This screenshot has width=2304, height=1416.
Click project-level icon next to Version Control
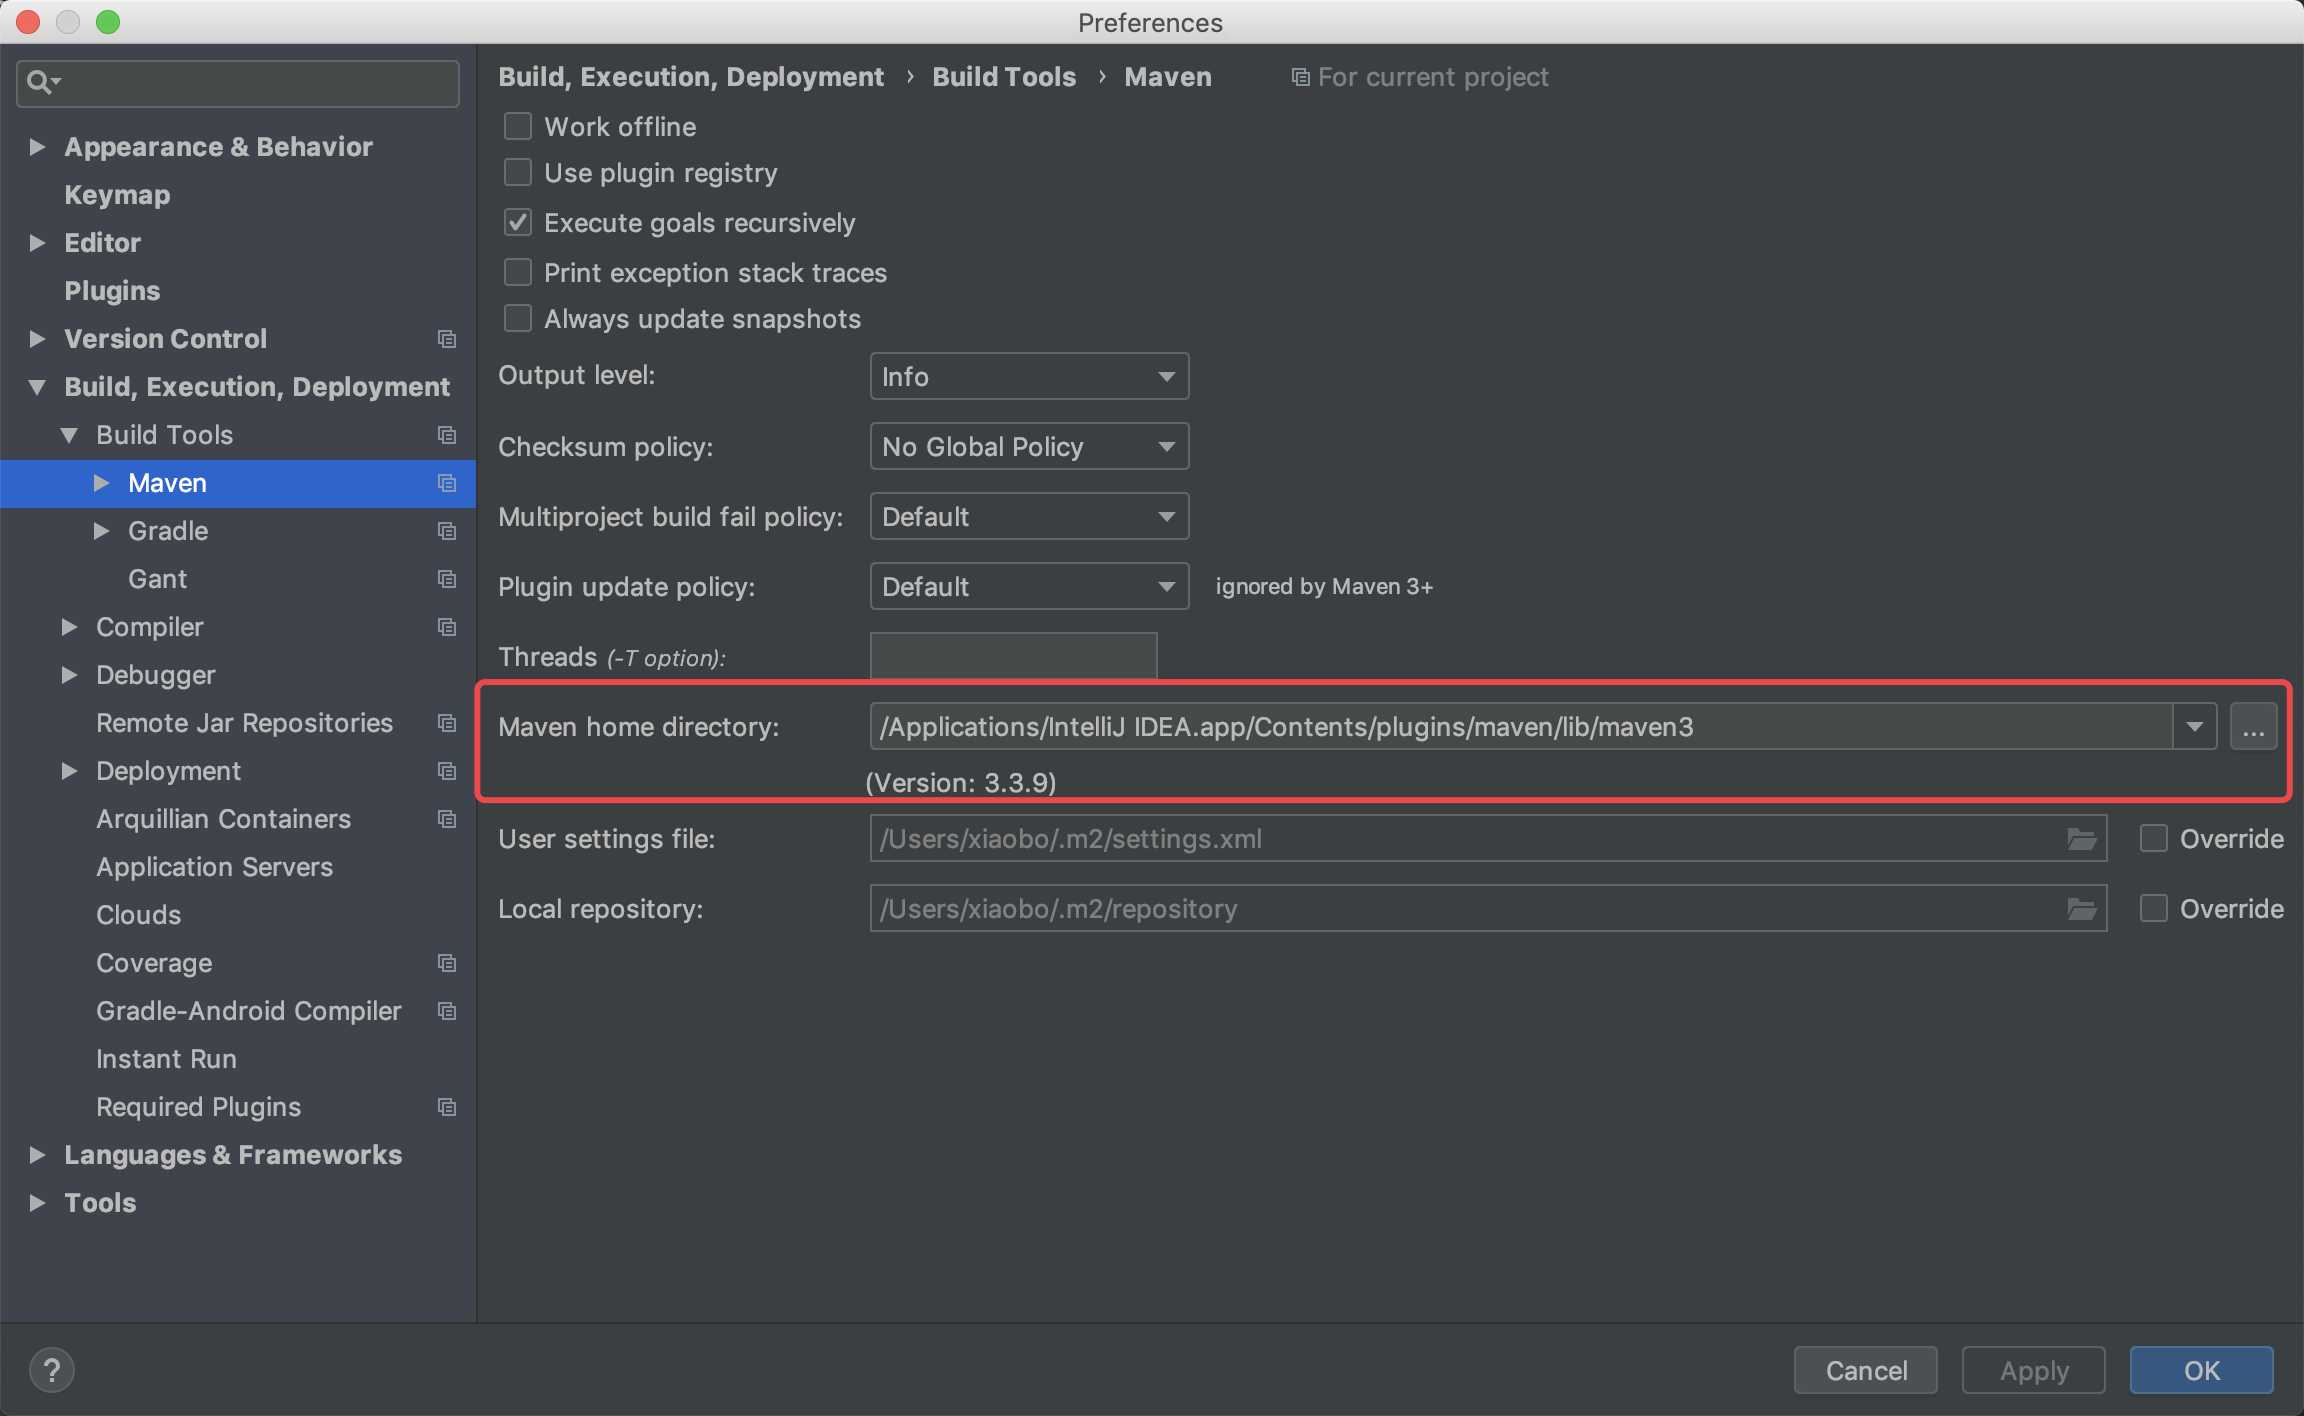coord(447,339)
